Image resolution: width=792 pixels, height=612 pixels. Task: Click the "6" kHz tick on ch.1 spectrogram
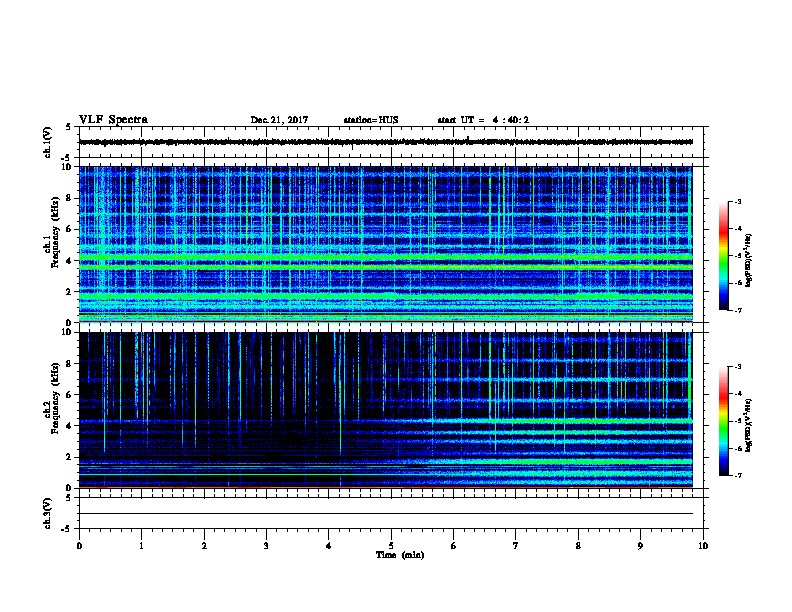tap(69, 229)
